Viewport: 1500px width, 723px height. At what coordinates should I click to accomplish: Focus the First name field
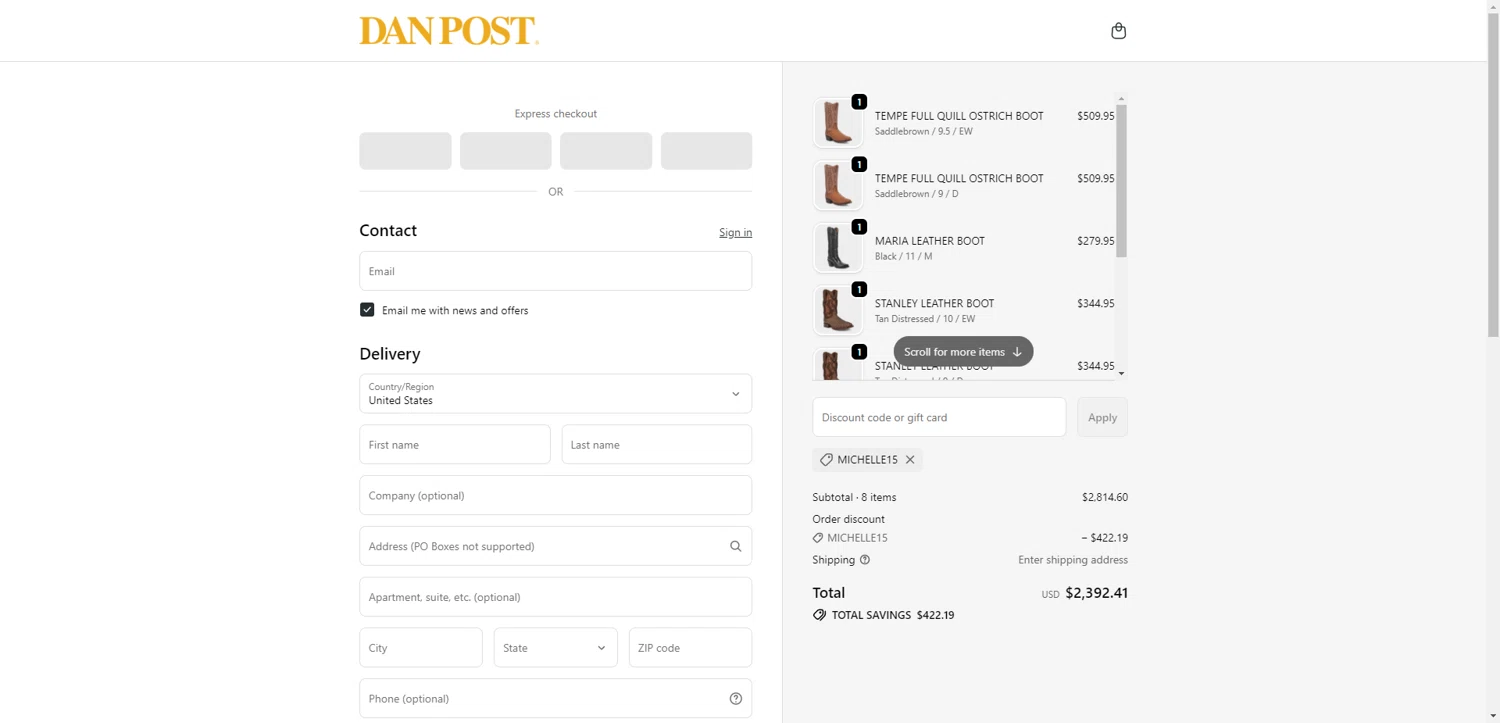tap(454, 445)
